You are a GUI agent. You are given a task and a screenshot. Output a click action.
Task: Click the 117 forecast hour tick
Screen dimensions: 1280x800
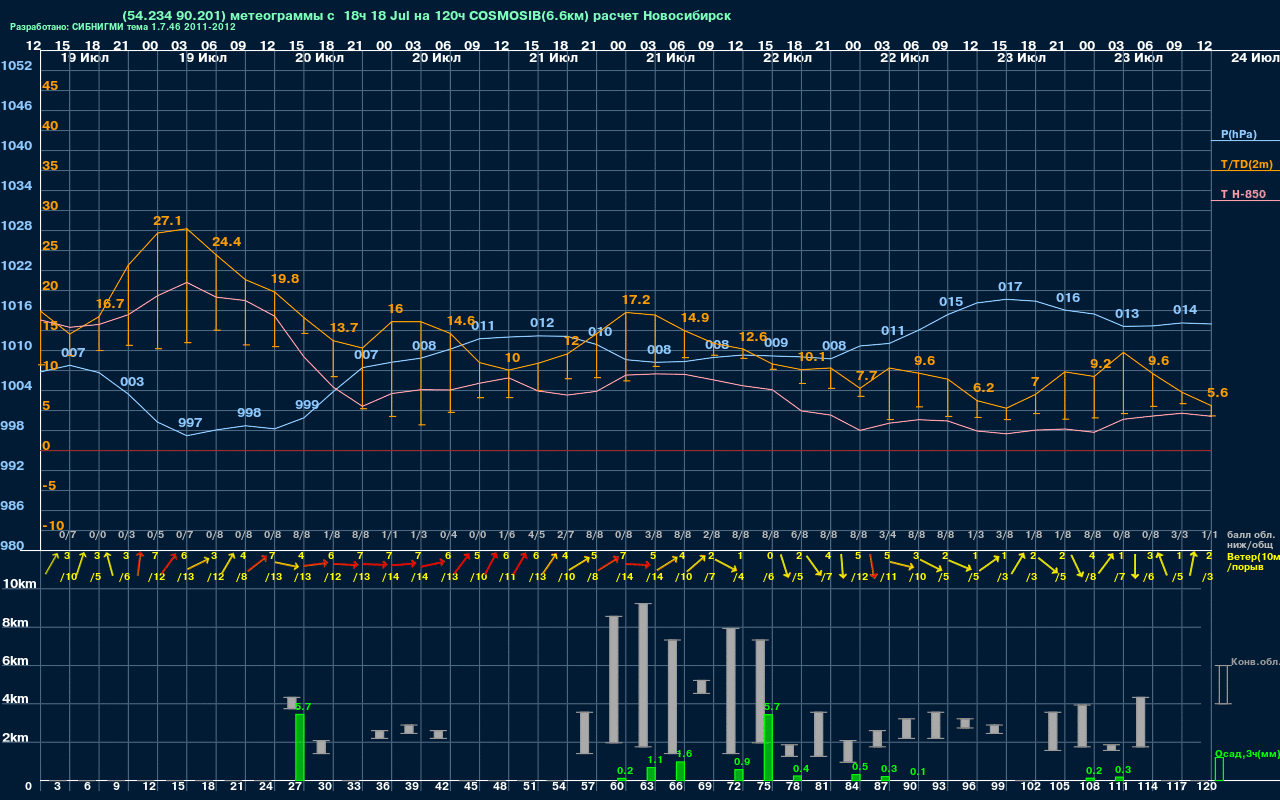coord(1178,787)
